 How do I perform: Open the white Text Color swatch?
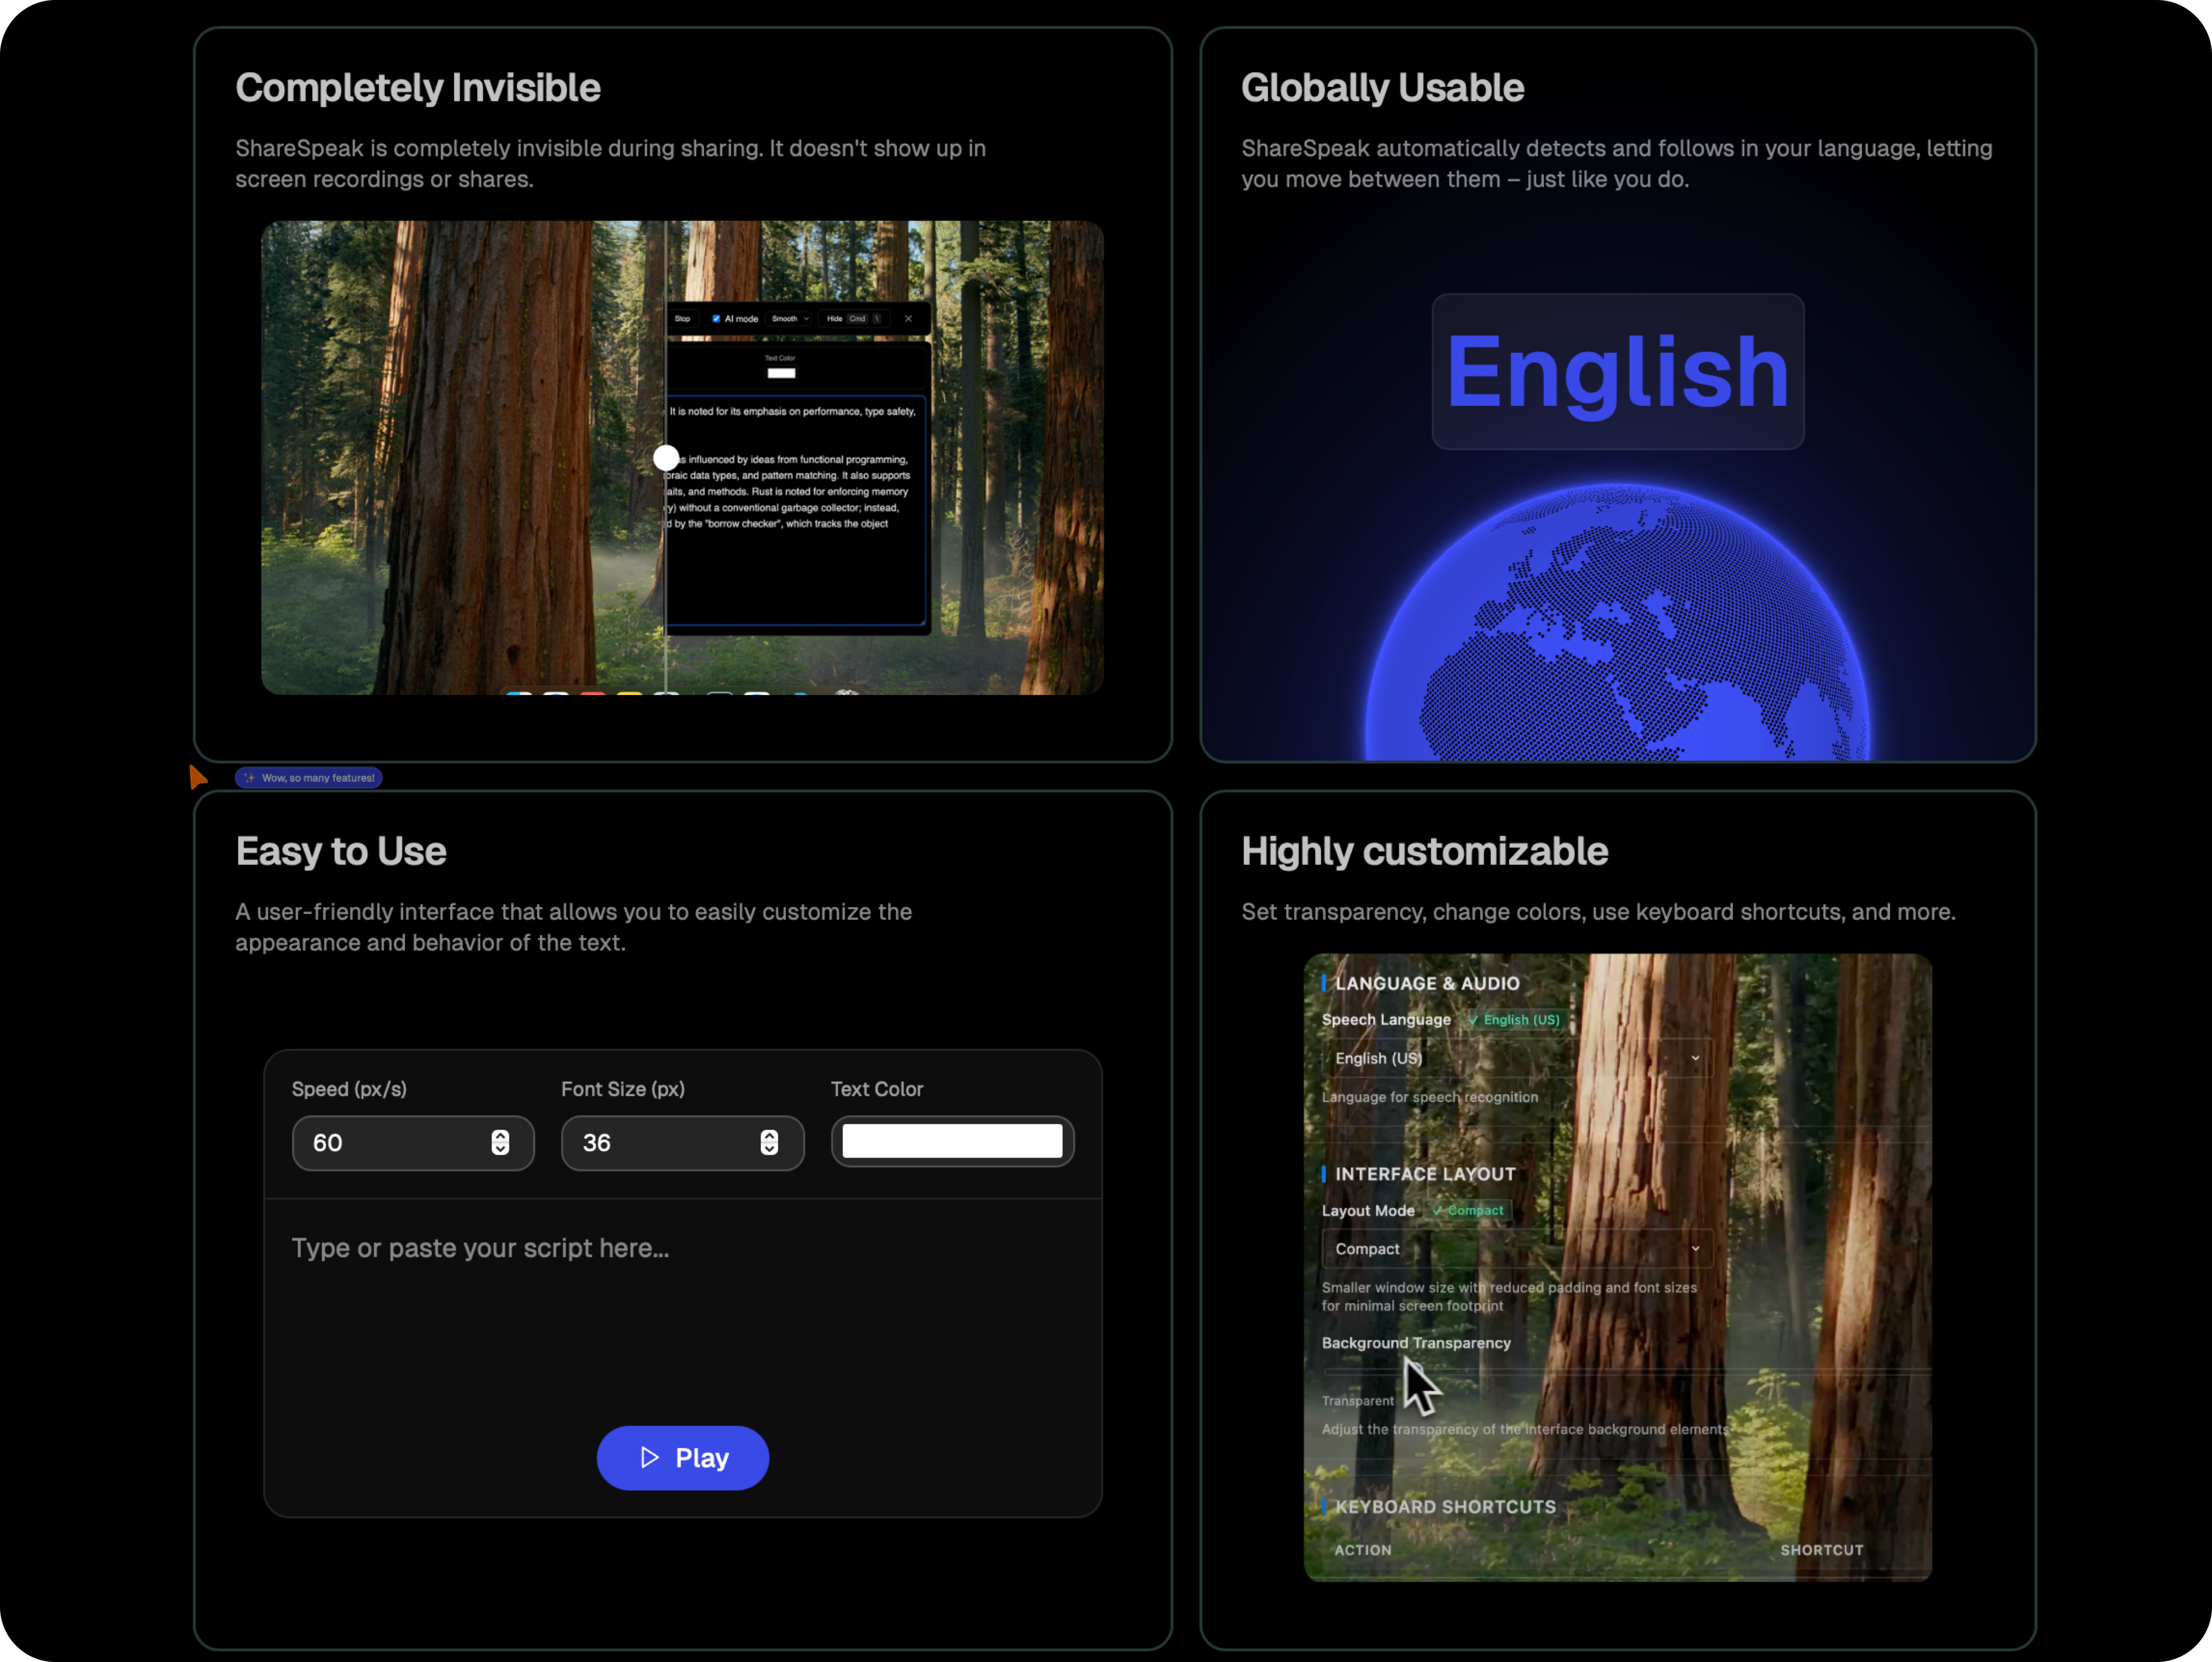952,1141
